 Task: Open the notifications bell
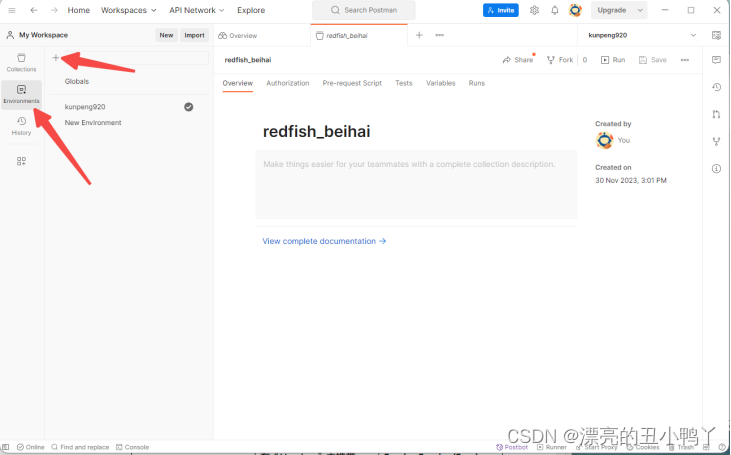click(555, 10)
